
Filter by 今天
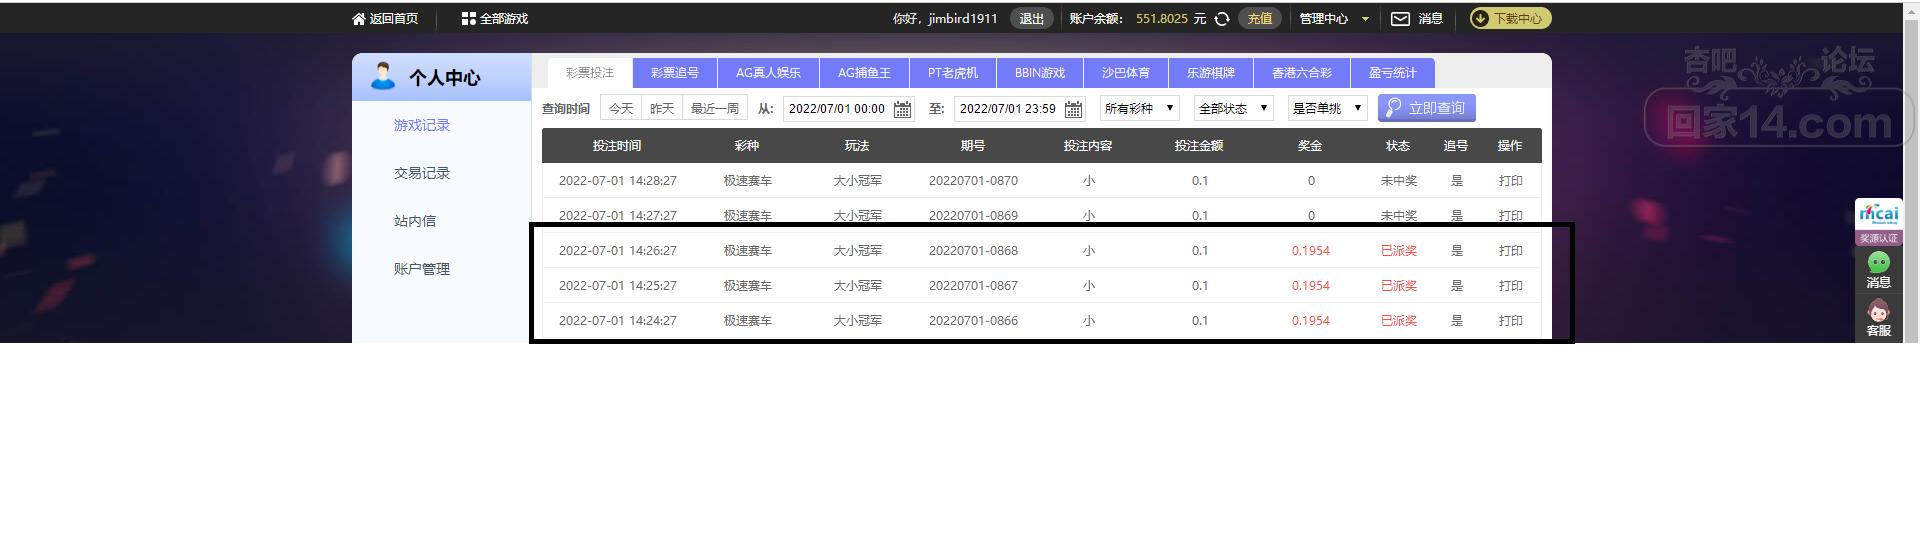coord(621,108)
